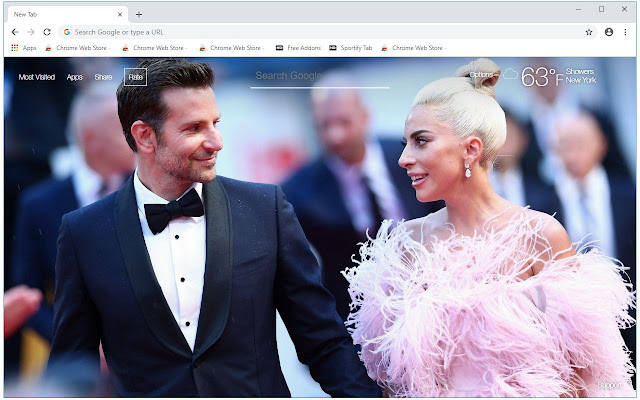Viewport: 640px width, 400px height.
Task: Click the cloud weather icon
Action: pyautogui.click(x=510, y=74)
